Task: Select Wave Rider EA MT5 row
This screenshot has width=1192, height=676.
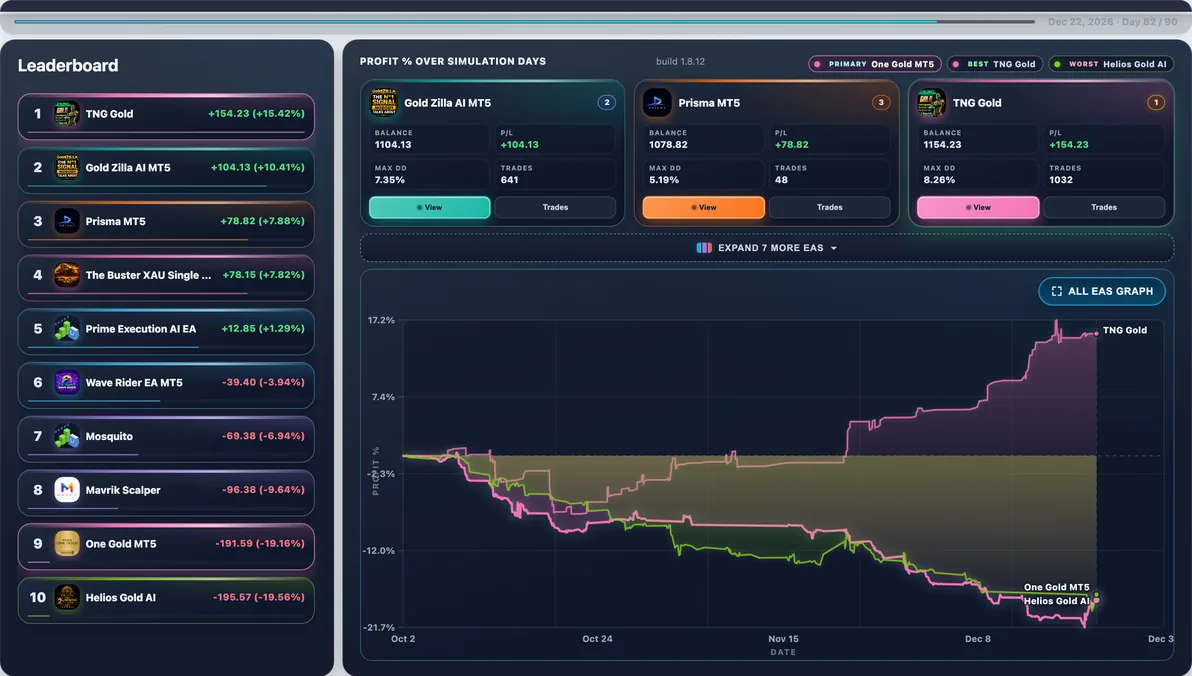Action: [166, 386]
